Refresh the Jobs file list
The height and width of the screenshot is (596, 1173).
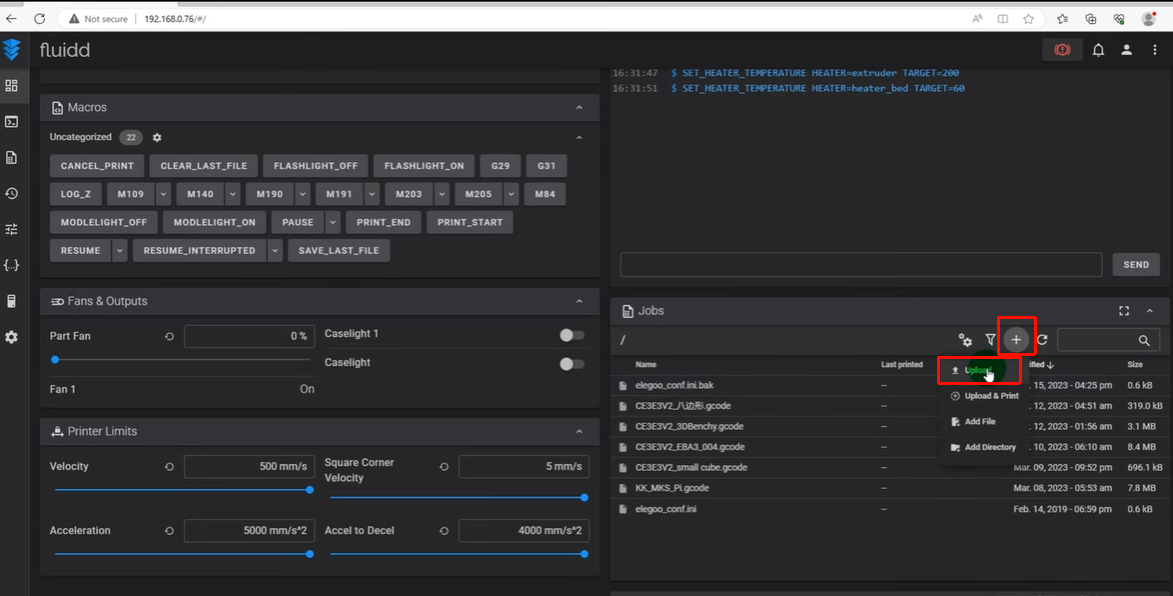pos(1042,340)
